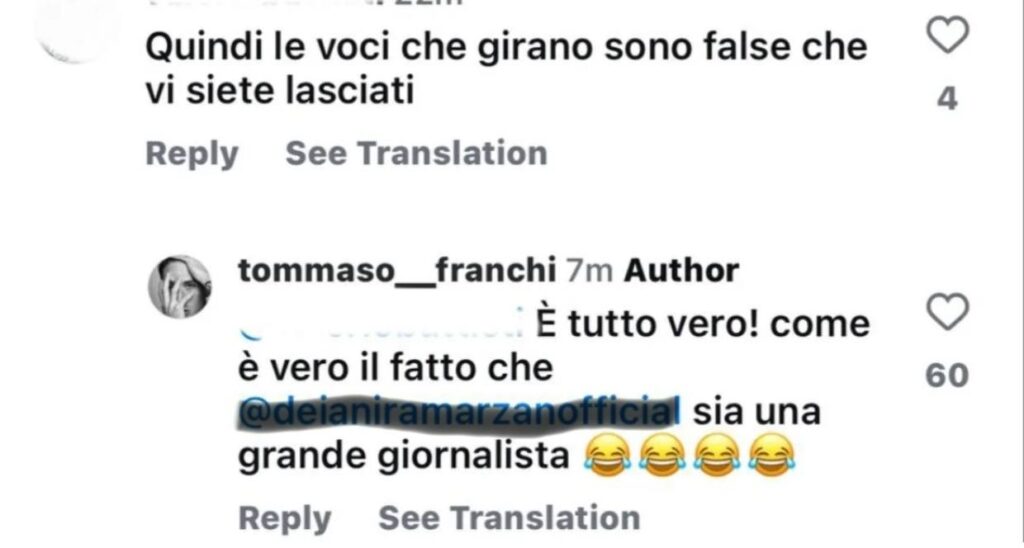Select the Author badge label

tap(681, 270)
